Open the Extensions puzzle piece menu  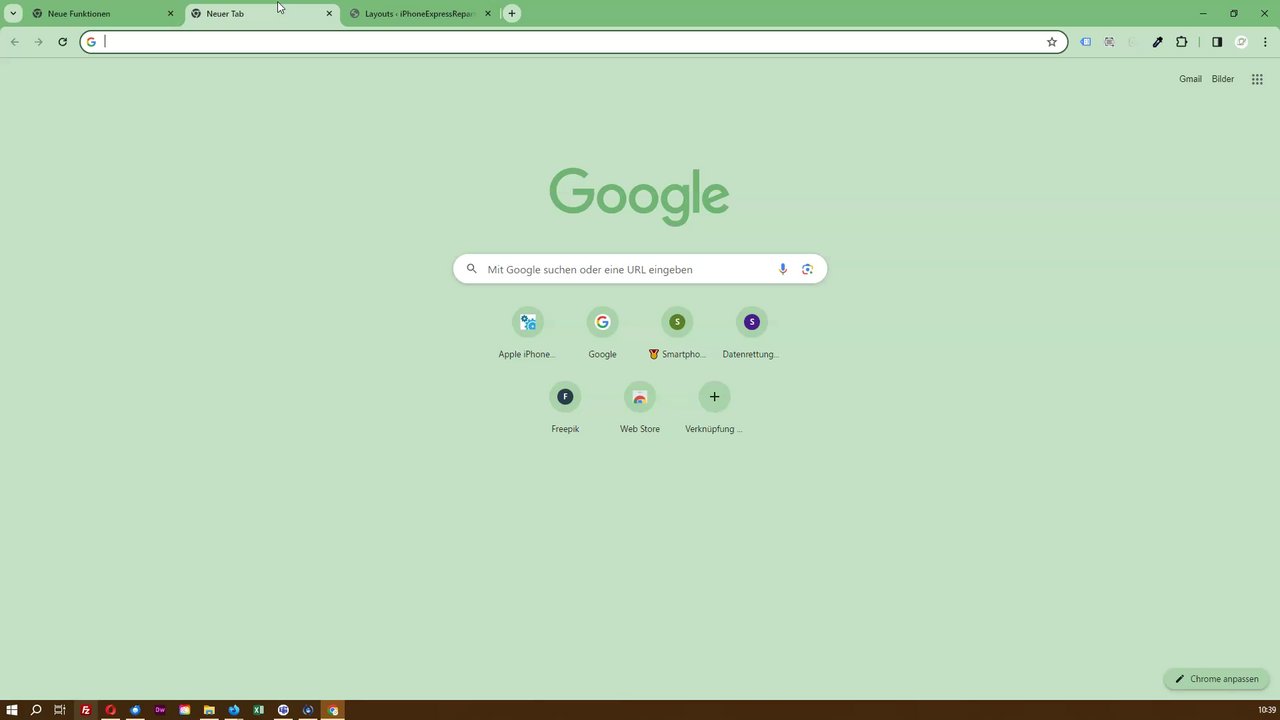coord(1181,42)
